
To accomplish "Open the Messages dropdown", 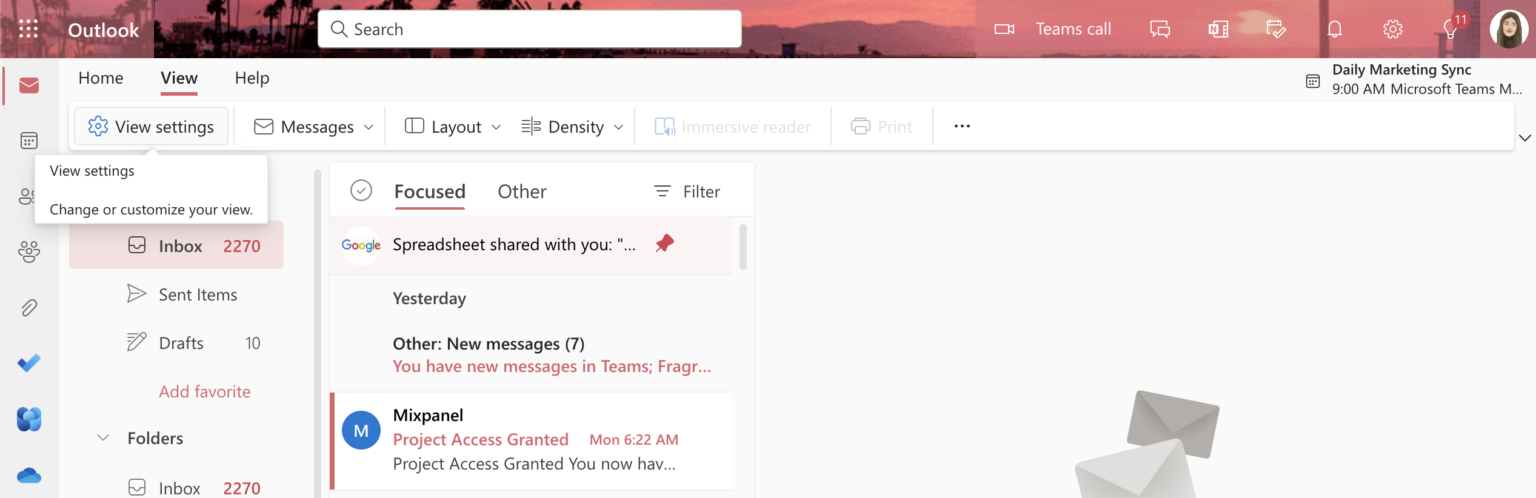I will pyautogui.click(x=313, y=127).
